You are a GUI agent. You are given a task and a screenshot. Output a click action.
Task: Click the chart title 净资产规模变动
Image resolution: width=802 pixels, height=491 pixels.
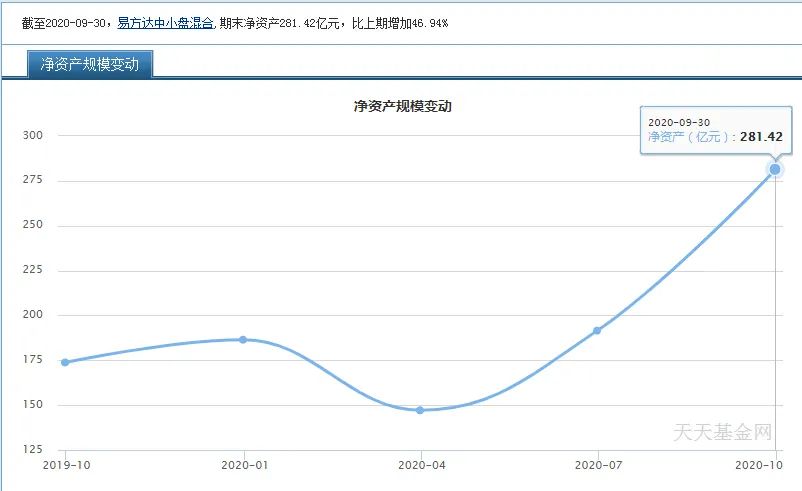tap(403, 106)
